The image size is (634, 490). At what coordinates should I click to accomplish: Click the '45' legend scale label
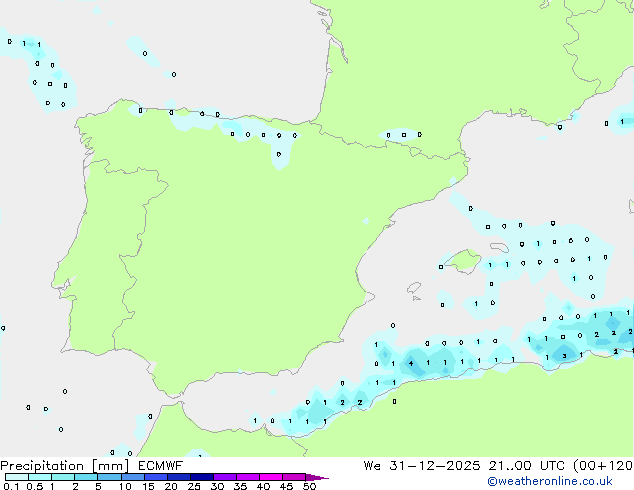click(286, 486)
